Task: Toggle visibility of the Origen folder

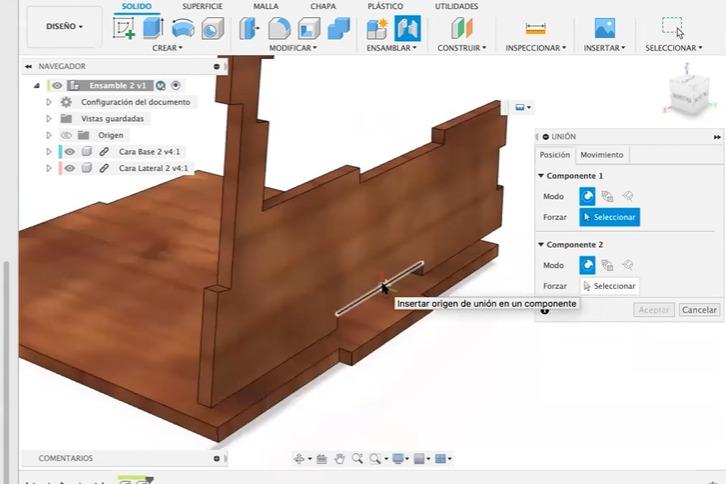Action: pyautogui.click(x=66, y=135)
